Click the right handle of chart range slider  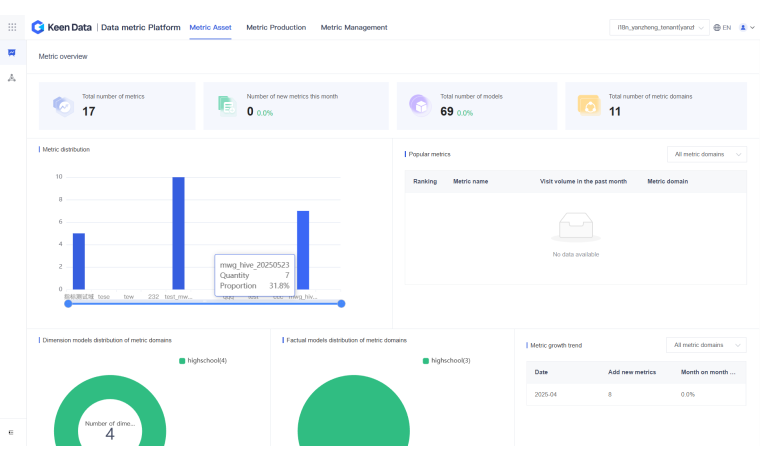[x=341, y=303]
